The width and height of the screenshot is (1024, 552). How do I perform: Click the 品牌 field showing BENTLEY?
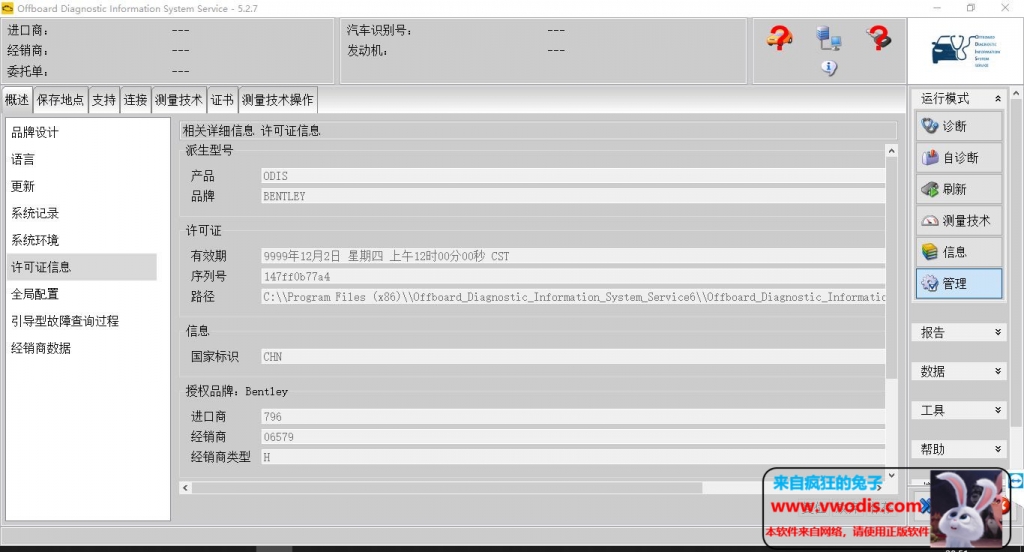(x=573, y=196)
